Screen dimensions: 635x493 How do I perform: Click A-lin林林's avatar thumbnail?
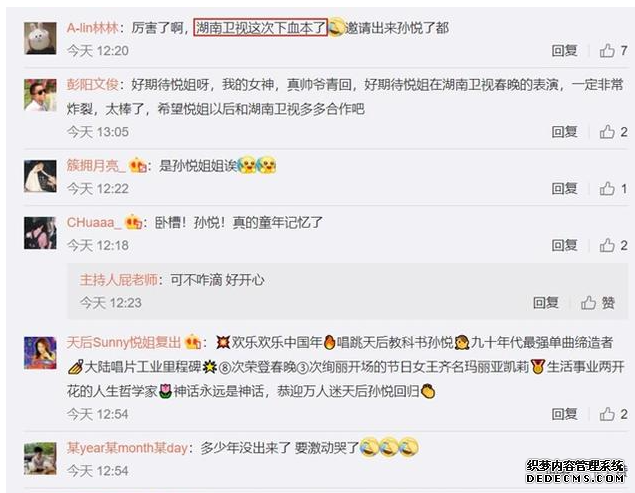point(40,38)
